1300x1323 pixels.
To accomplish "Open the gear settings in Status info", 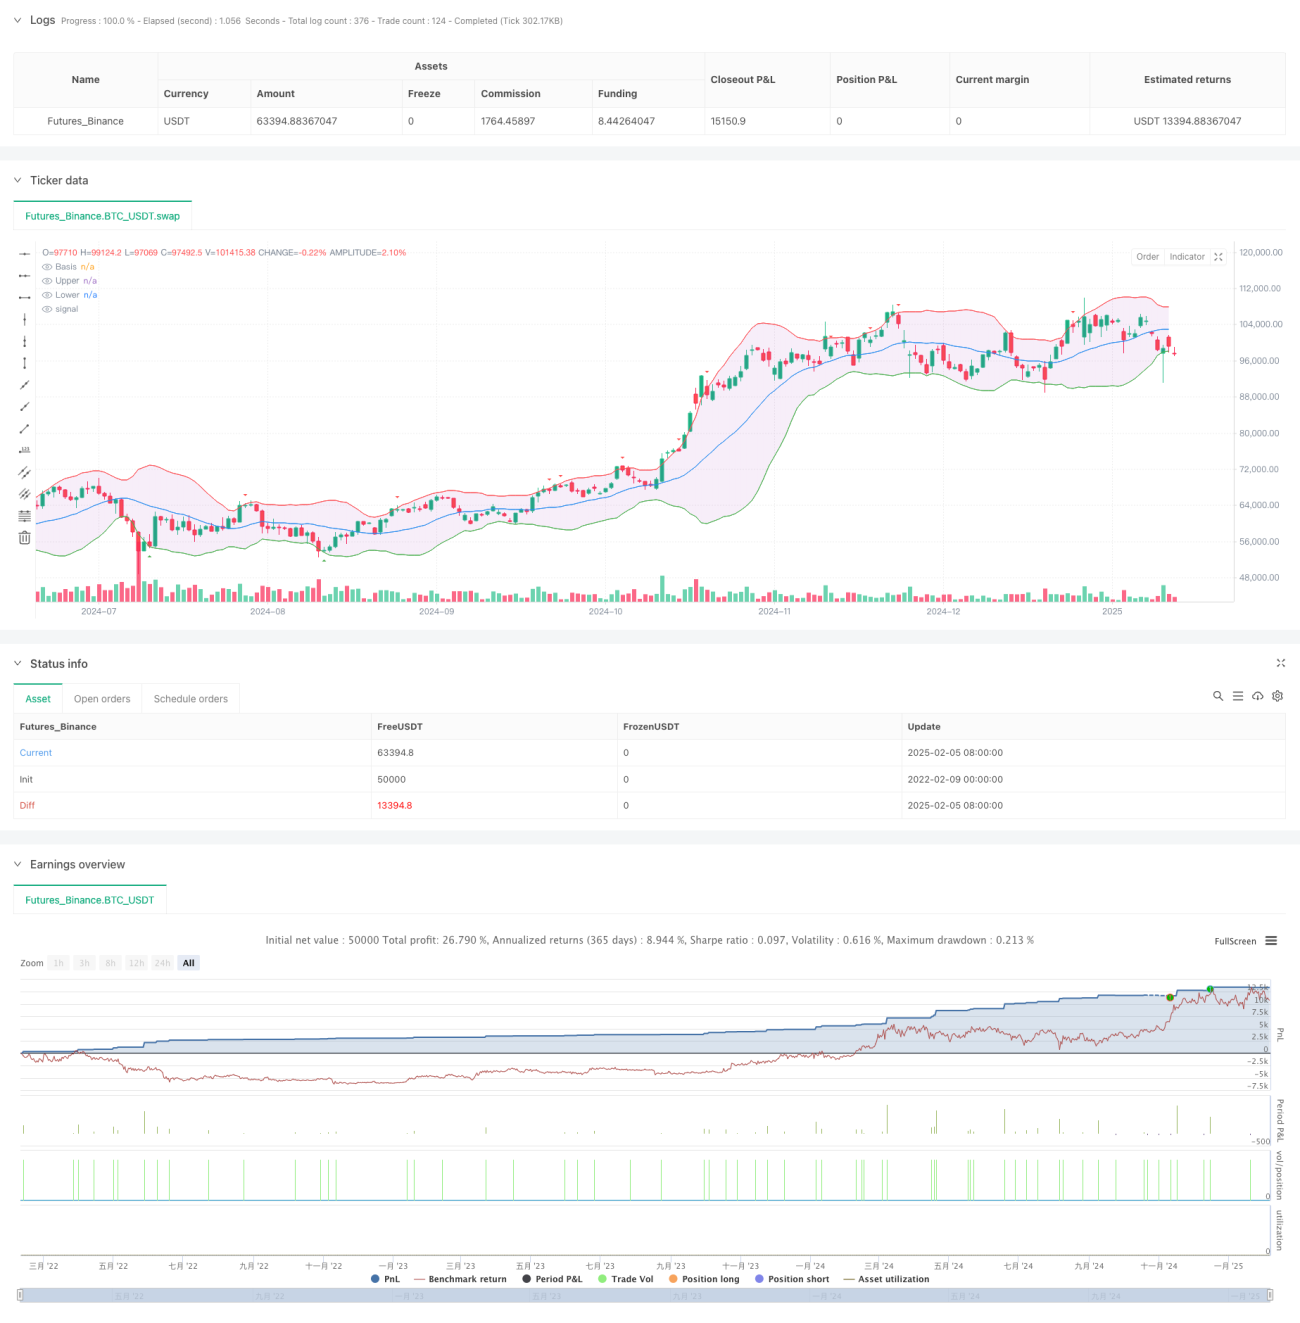I will point(1277,696).
